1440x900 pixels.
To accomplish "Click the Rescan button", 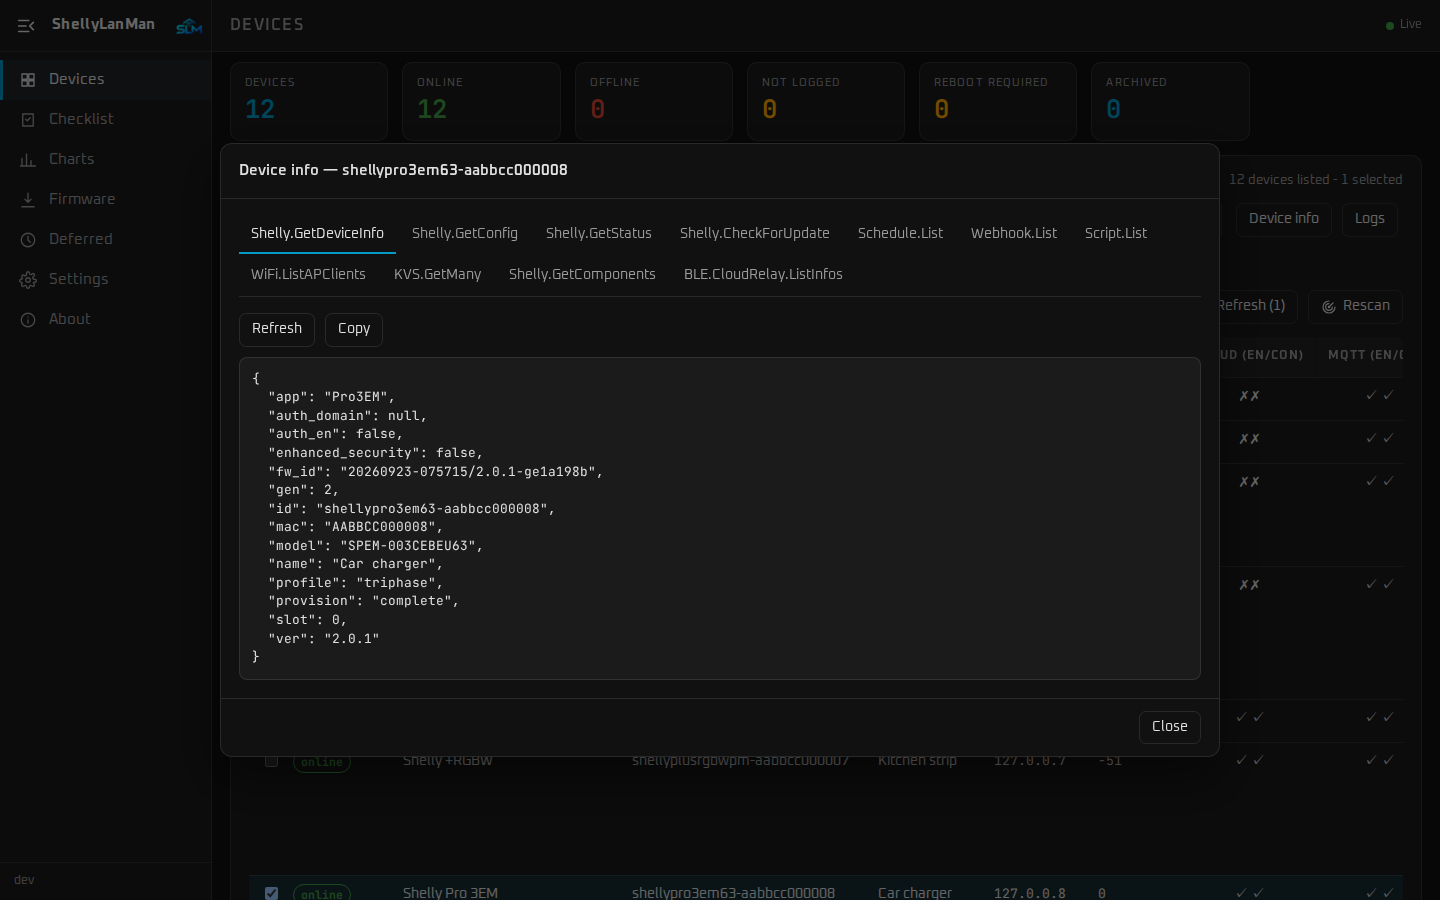I will tap(1356, 306).
